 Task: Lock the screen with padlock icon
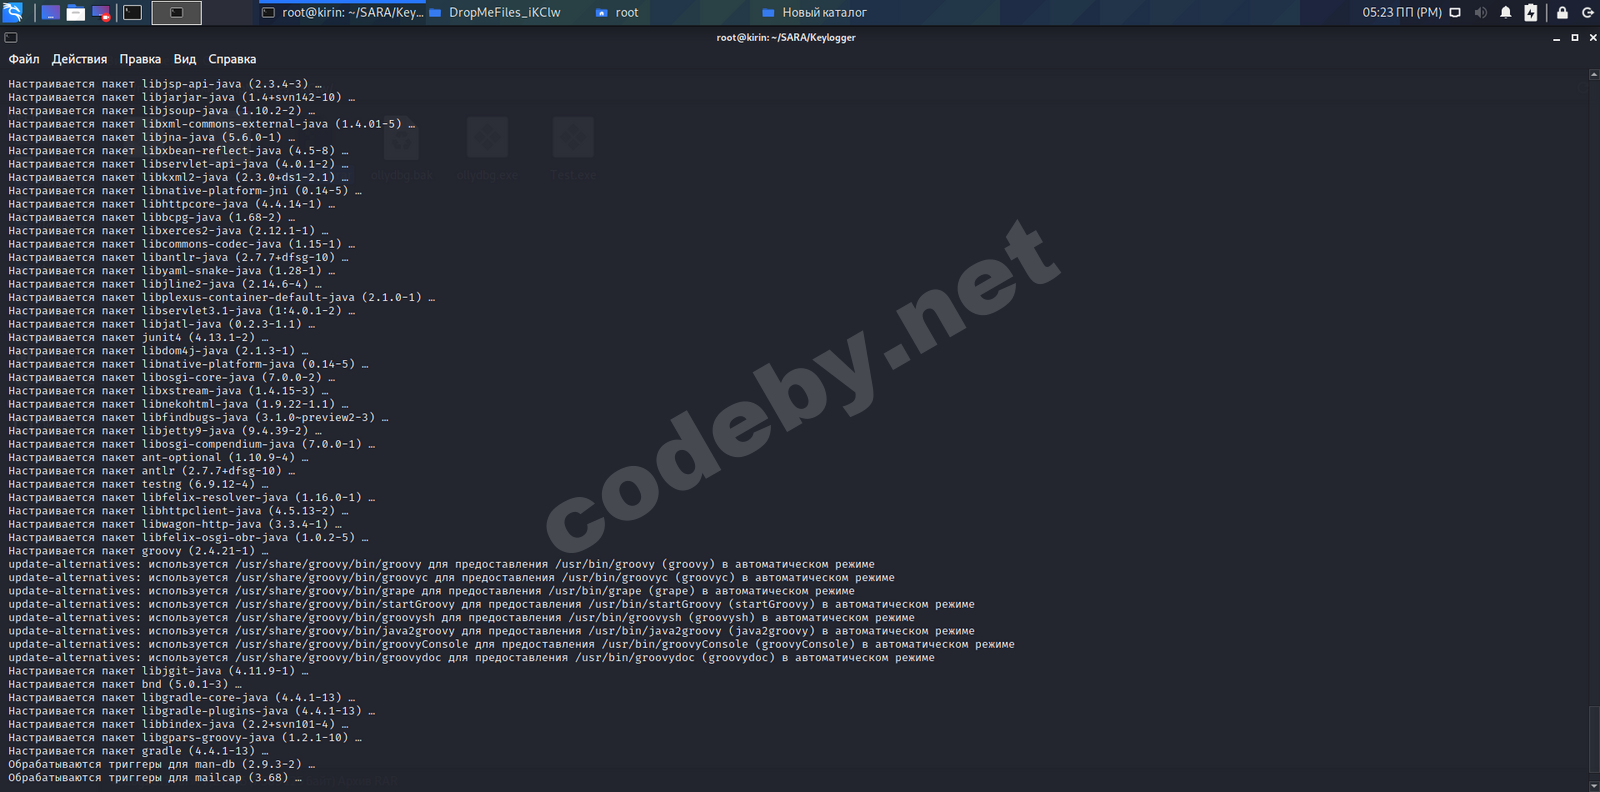coord(1562,13)
